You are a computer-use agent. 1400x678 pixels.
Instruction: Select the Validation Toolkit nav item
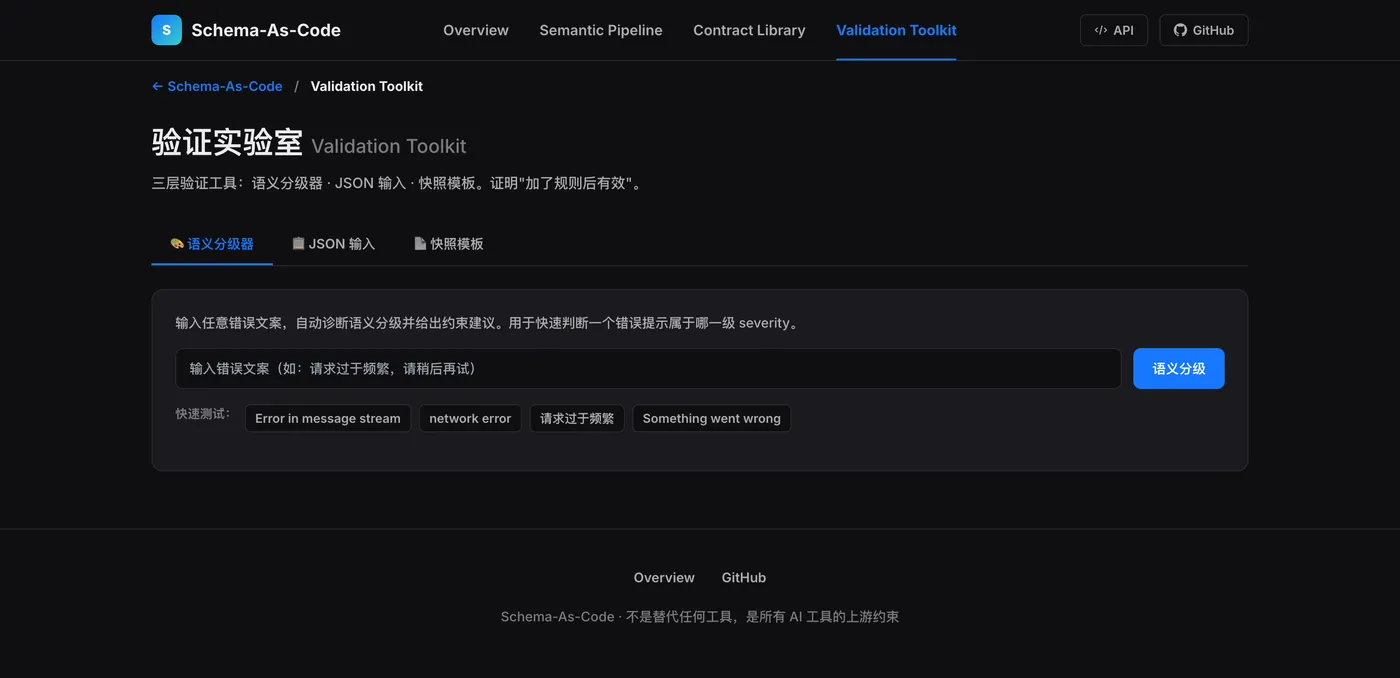[x=896, y=30]
